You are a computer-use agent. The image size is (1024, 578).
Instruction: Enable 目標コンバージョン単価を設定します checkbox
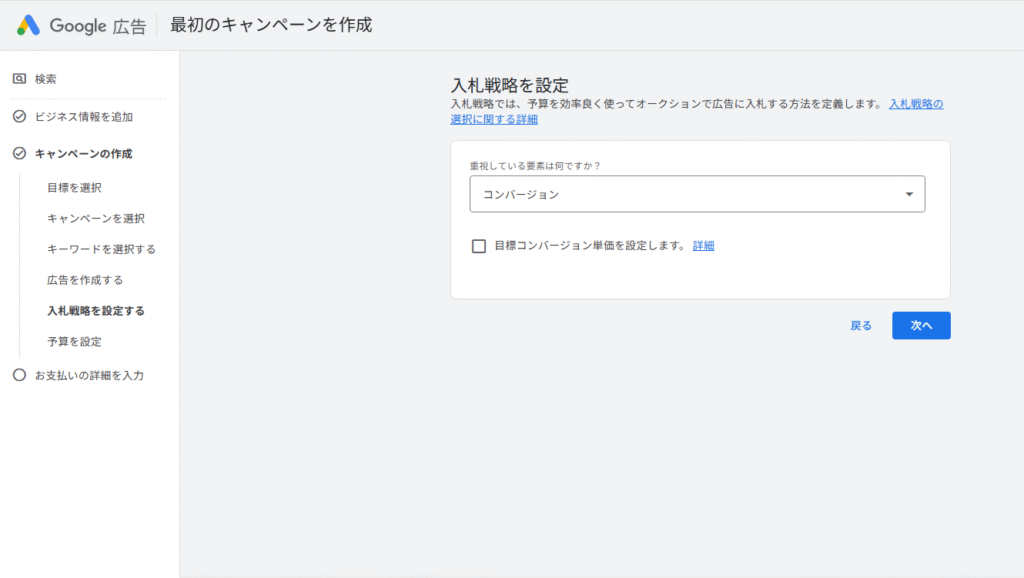(x=477, y=245)
